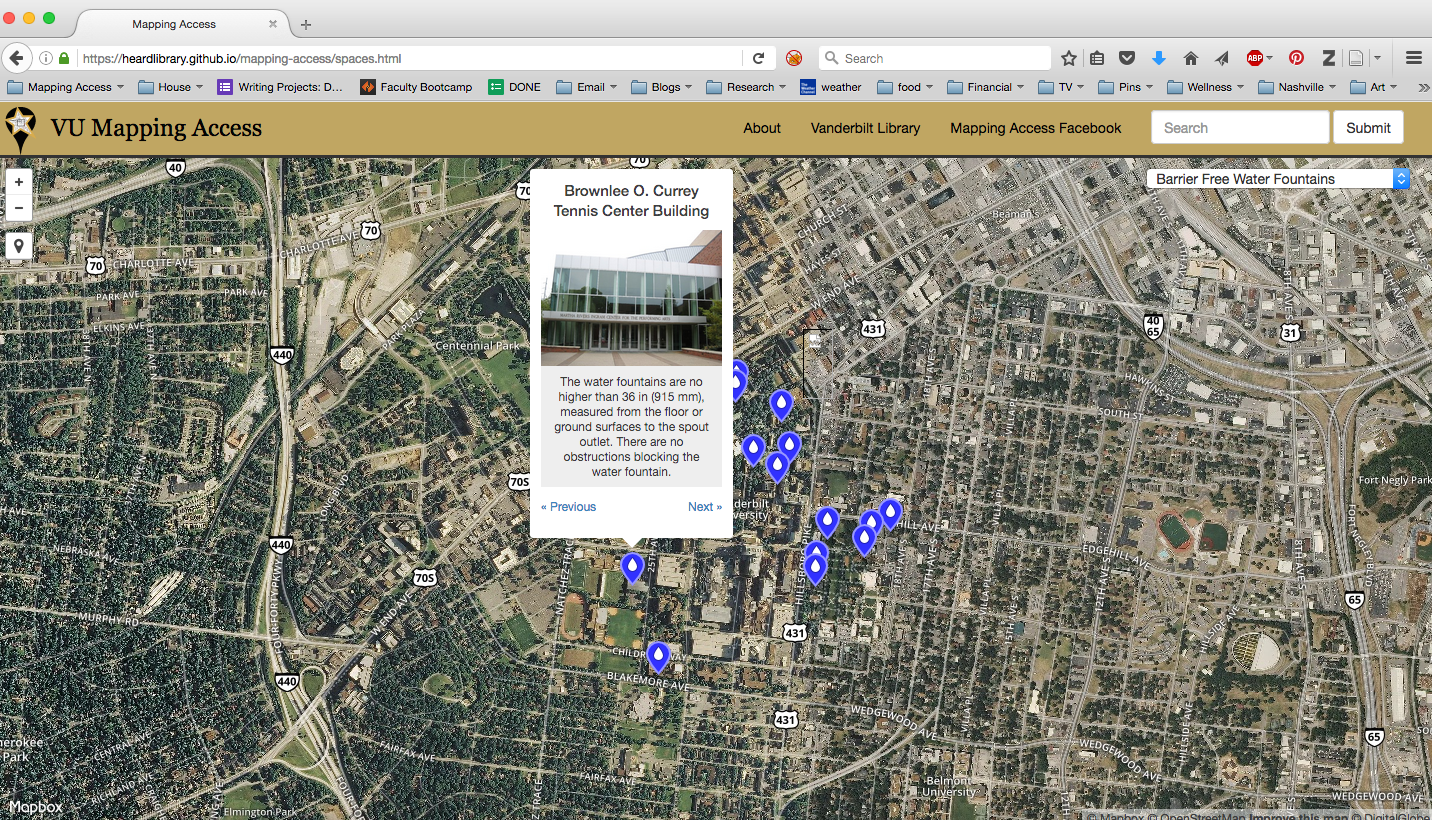1432x820 pixels.
Task: Click the Zotero Z toolbar icon
Action: tap(1328, 58)
